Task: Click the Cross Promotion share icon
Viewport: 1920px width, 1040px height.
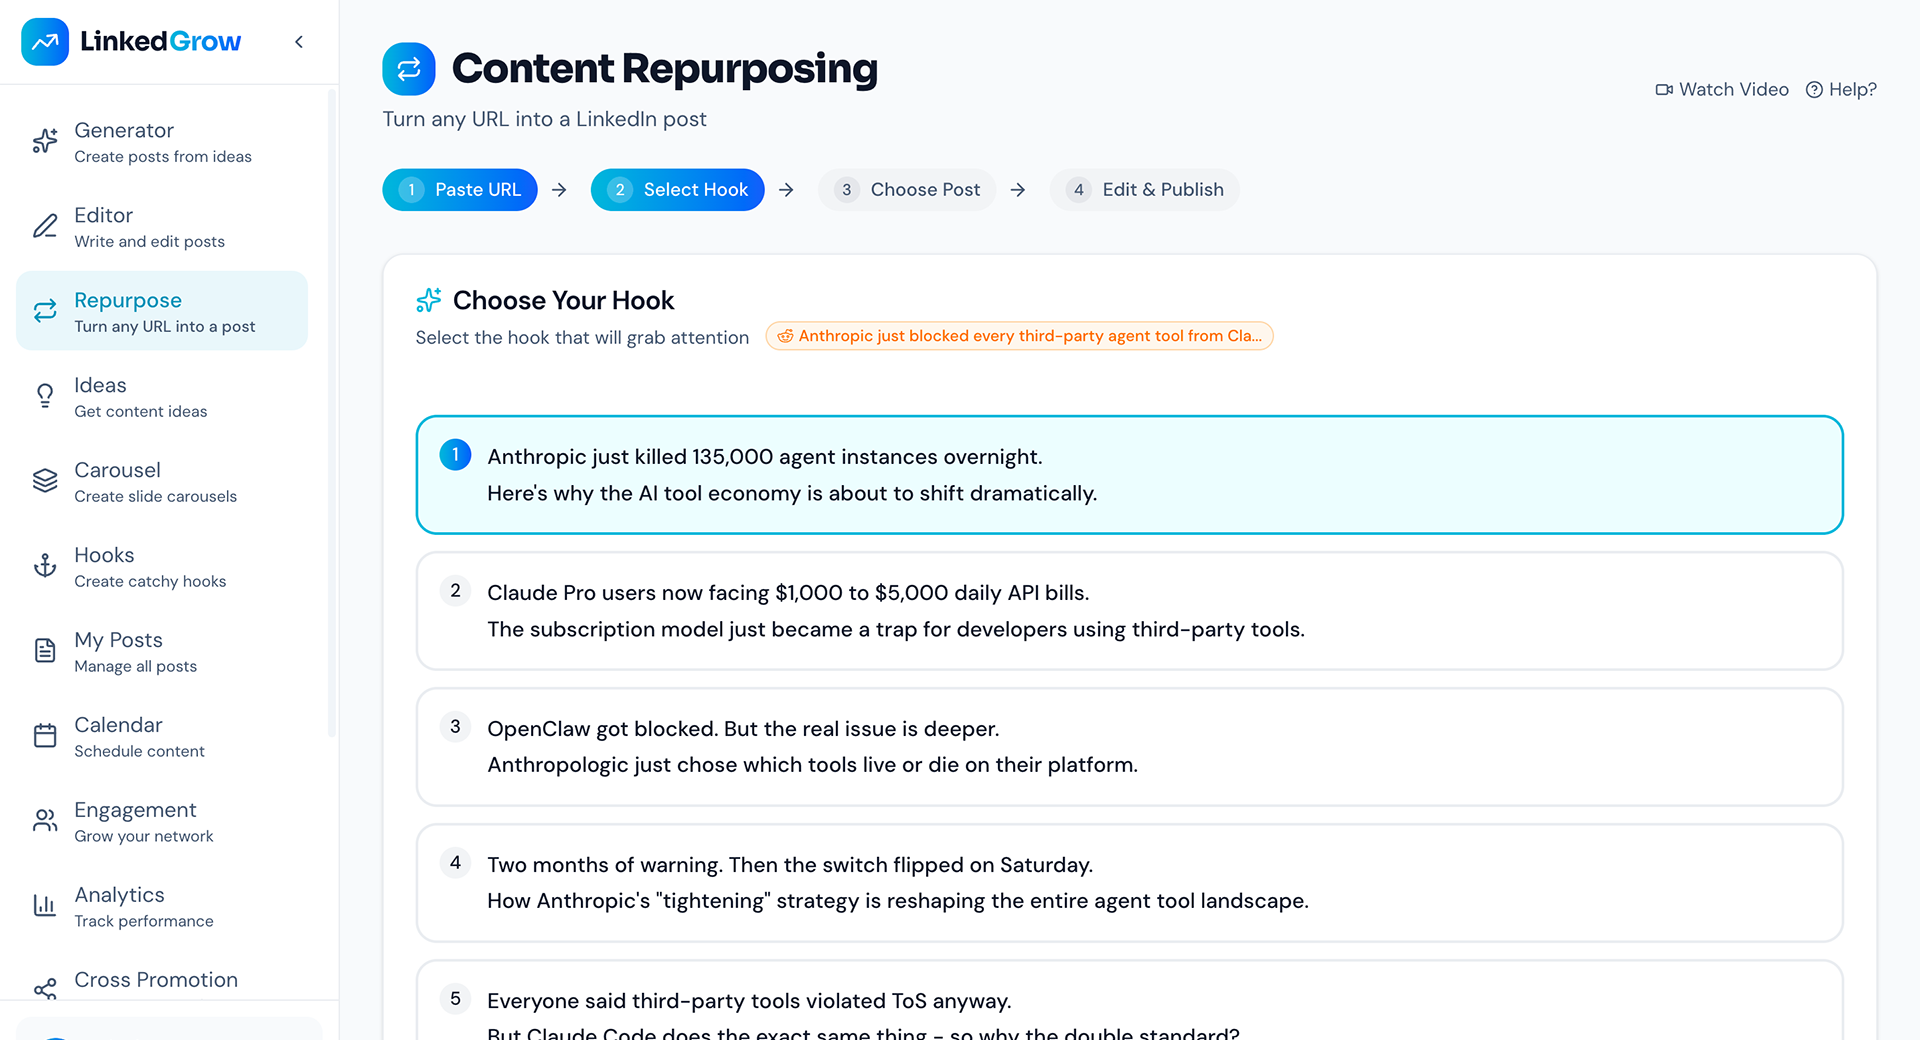Action: [45, 989]
